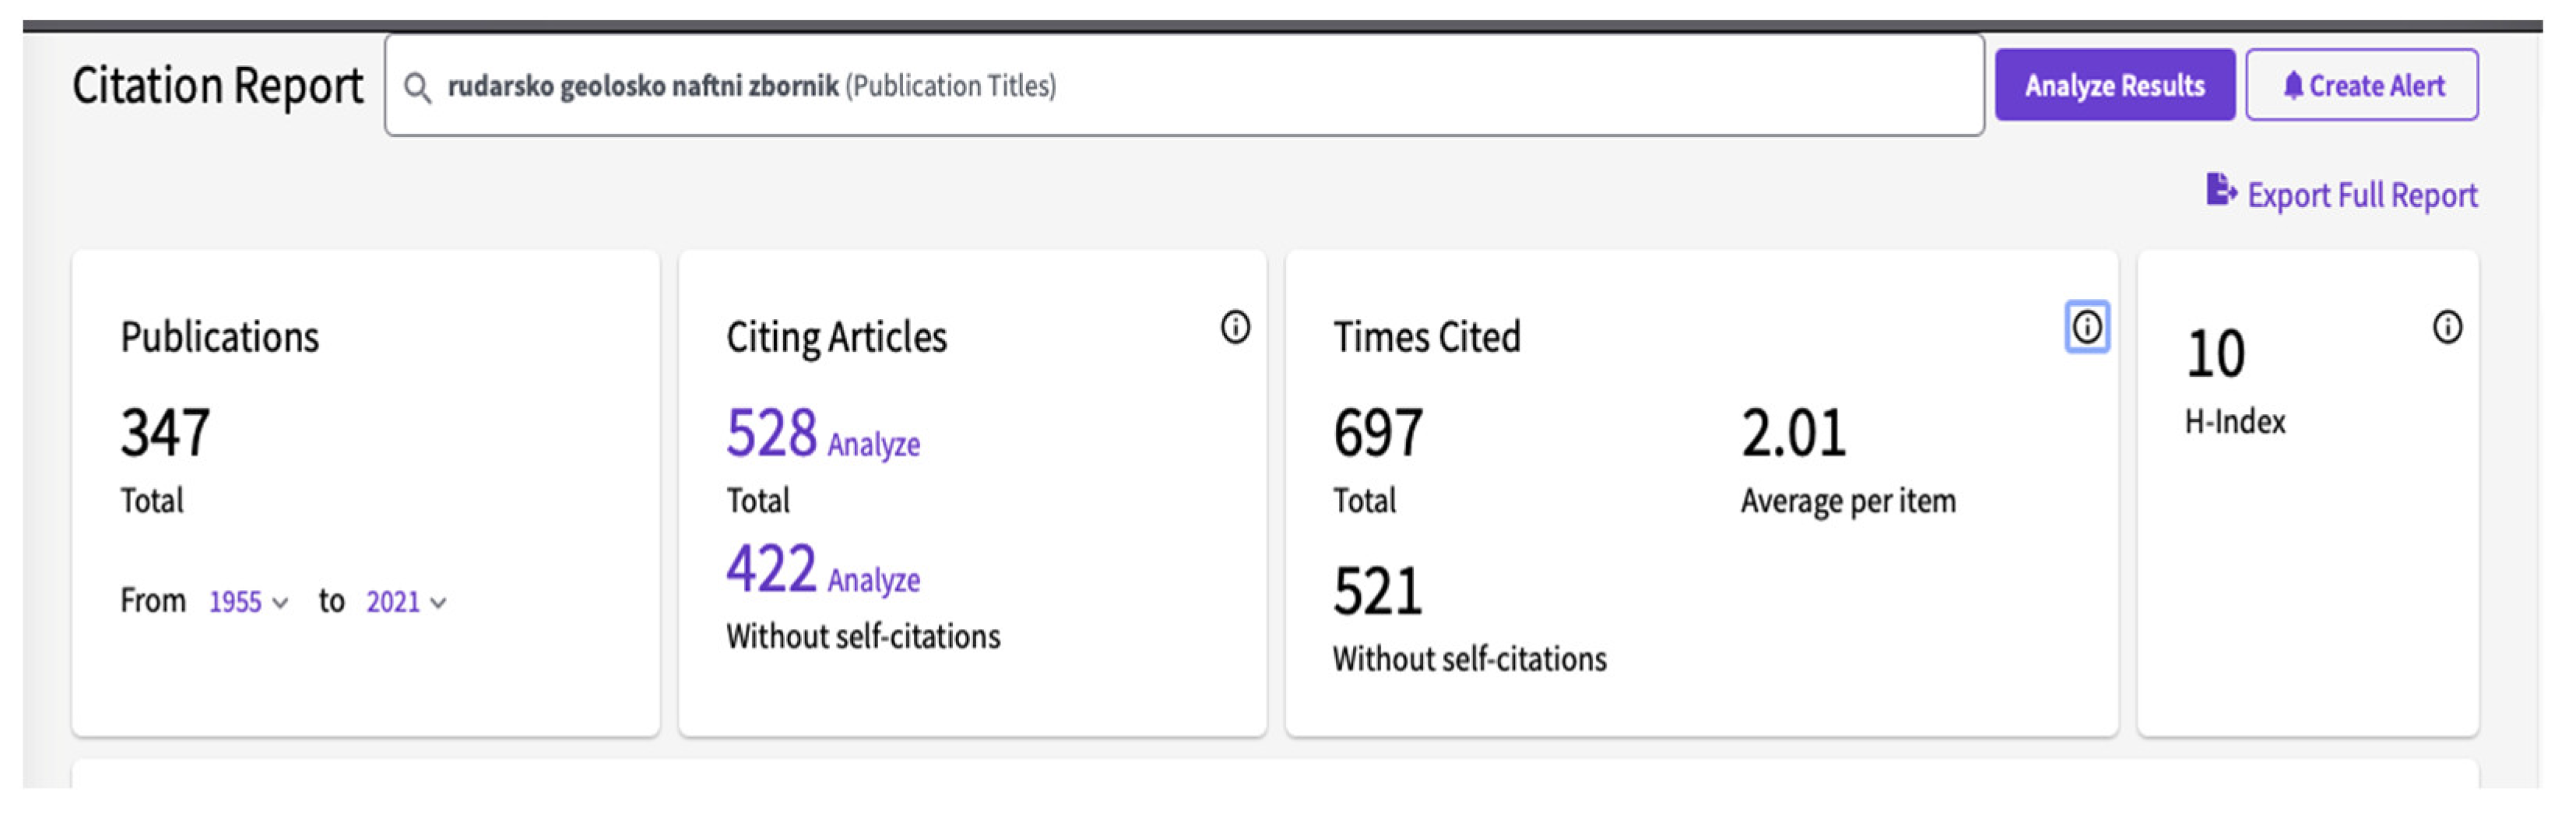Open Citing Articles info icon
The height and width of the screenshot is (815, 2576).
[1235, 327]
